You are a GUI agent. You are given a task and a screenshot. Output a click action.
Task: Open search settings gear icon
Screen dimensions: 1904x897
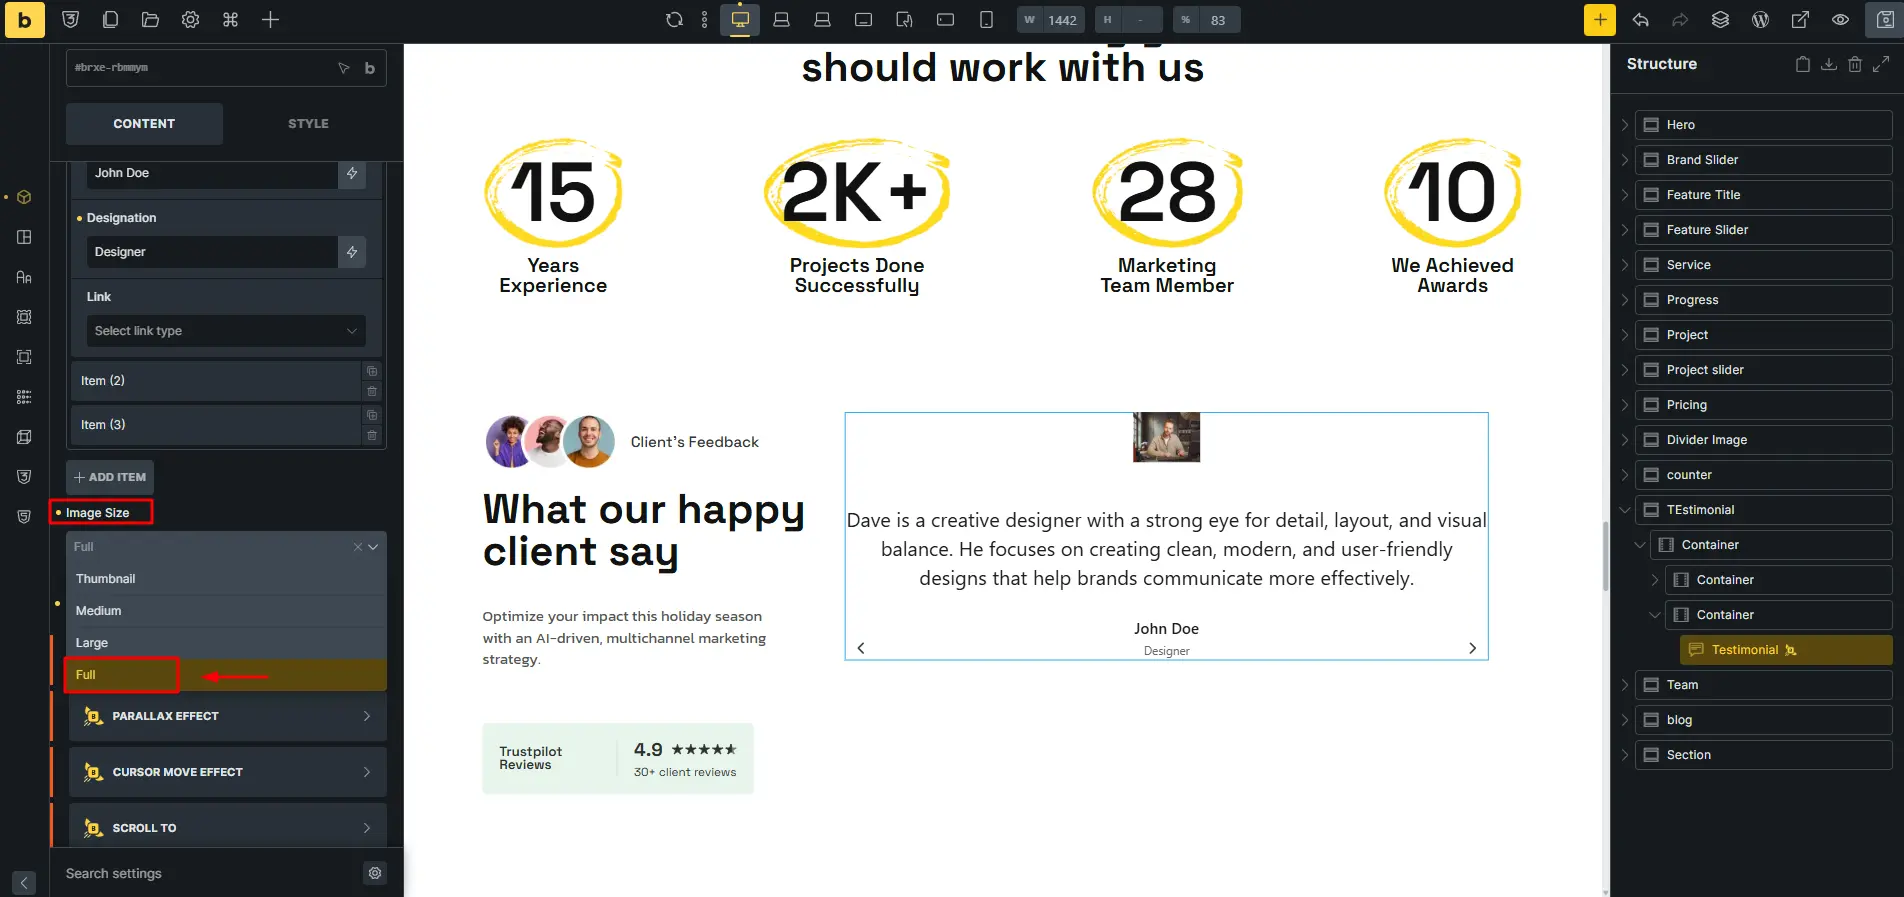pyautogui.click(x=375, y=873)
